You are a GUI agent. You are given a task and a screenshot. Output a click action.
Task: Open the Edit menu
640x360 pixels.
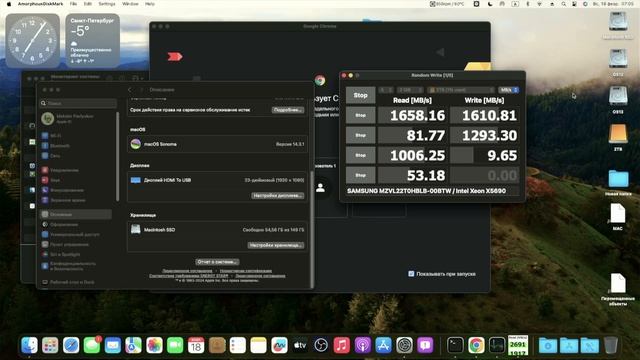tap(88, 4)
